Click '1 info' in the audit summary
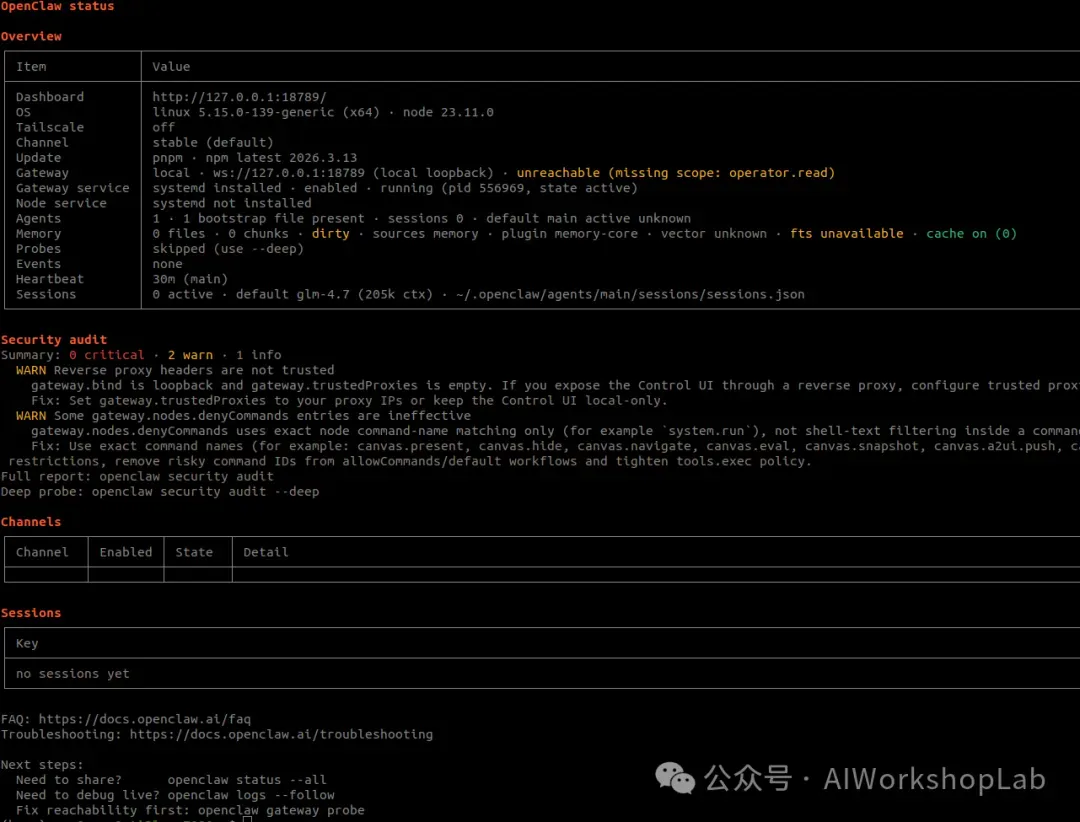The image size is (1080, 822). click(x=258, y=355)
